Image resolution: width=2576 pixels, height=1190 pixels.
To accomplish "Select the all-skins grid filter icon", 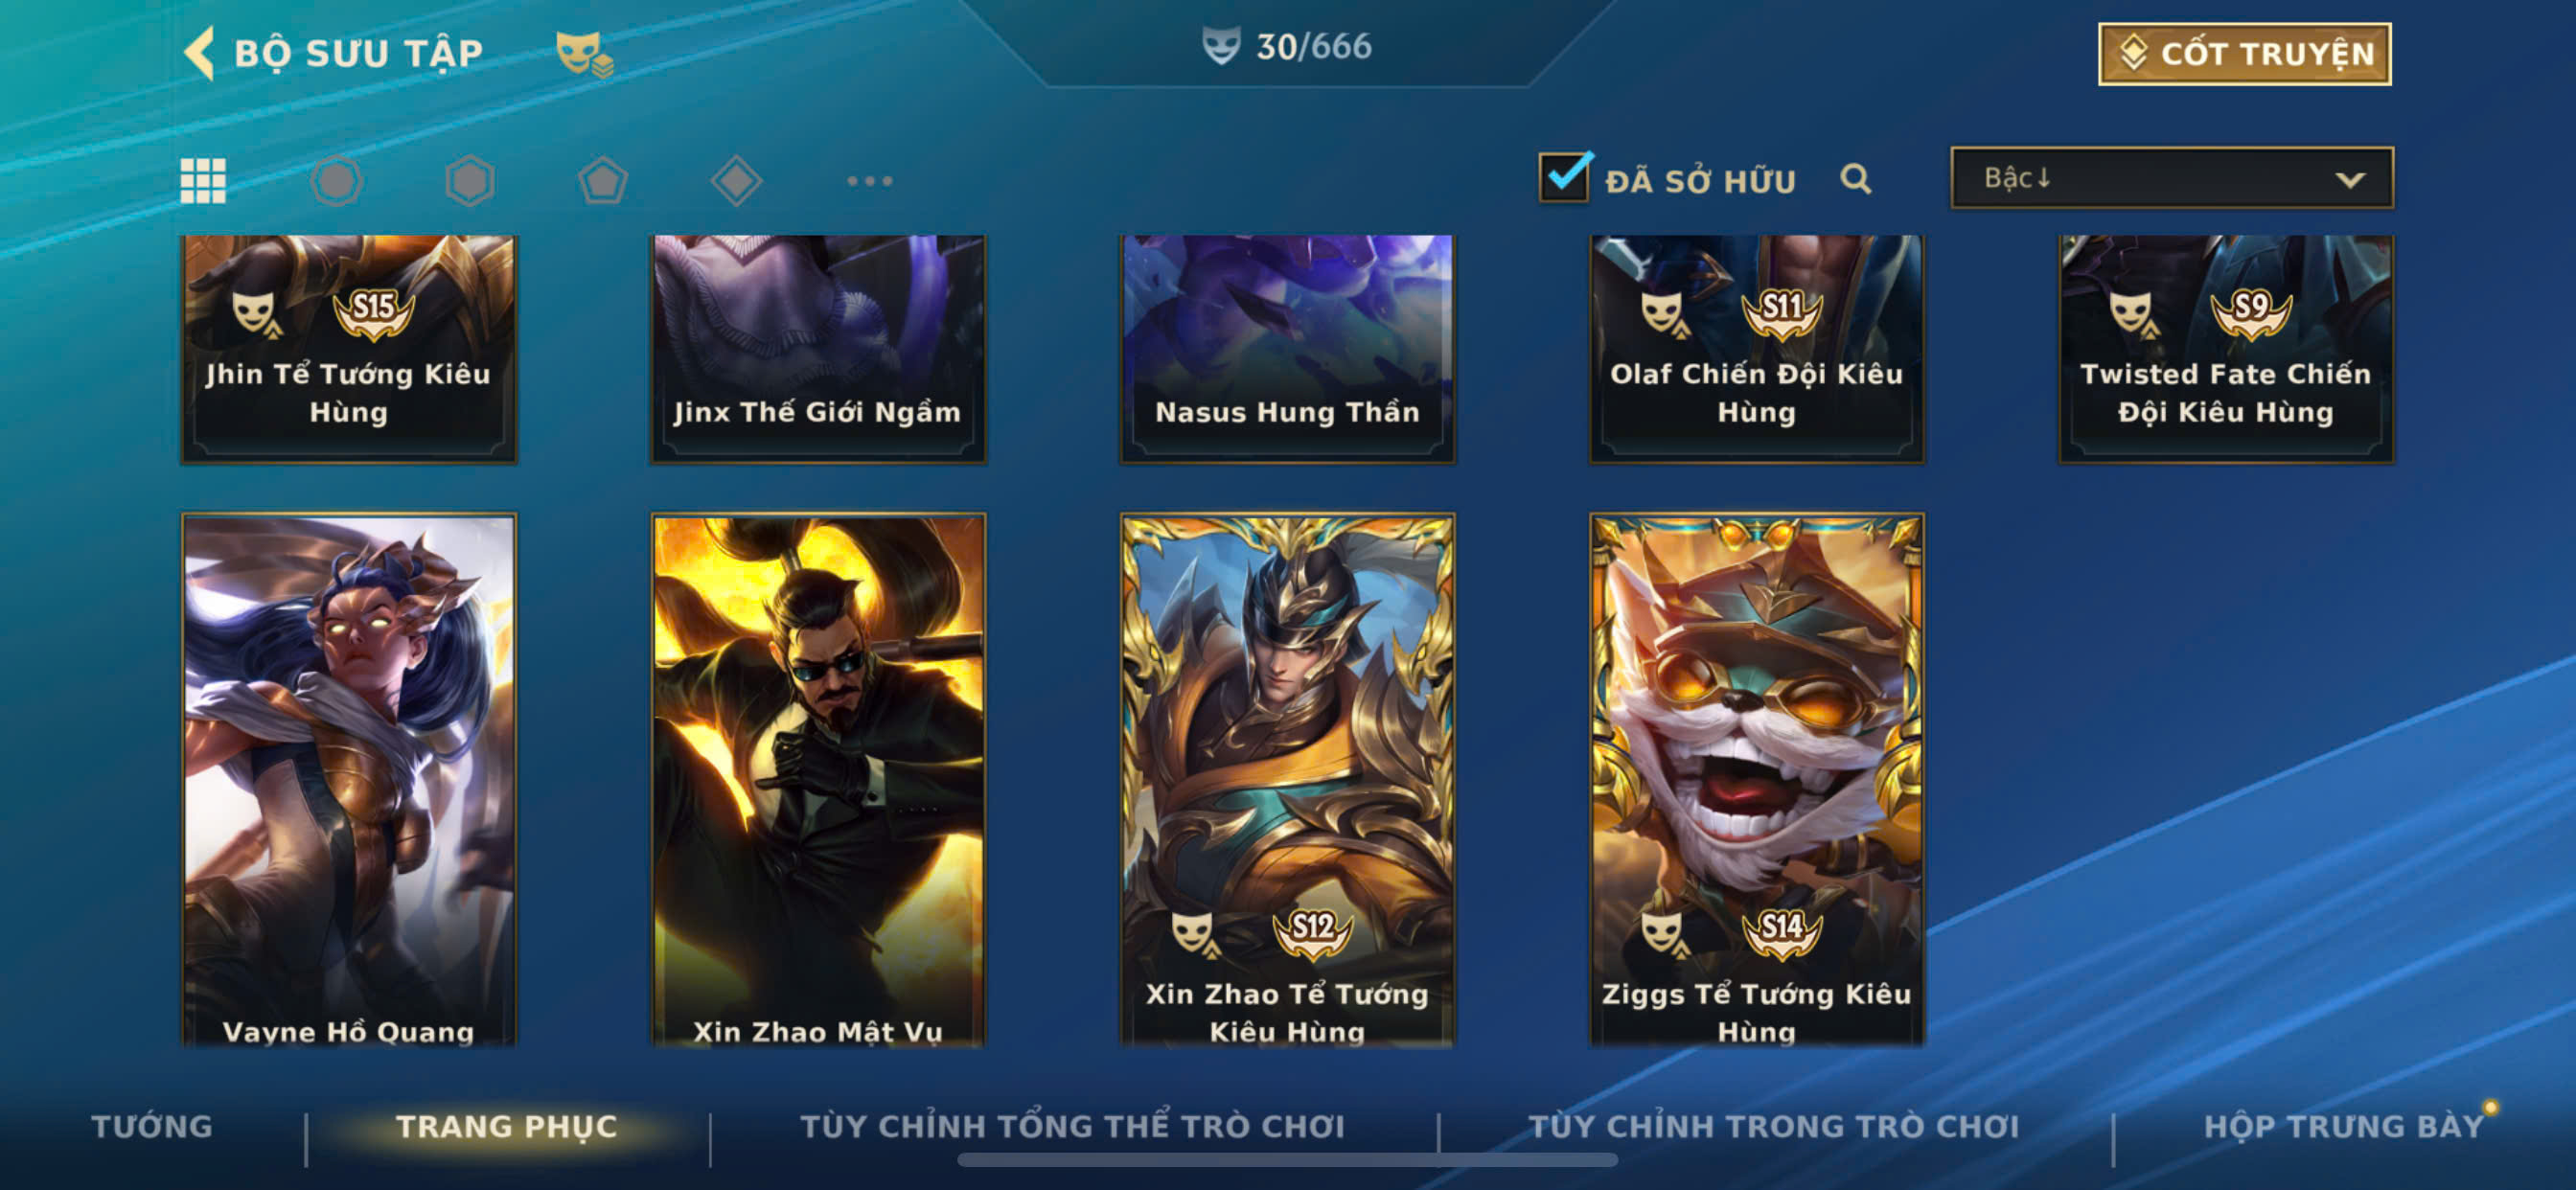I will 203,181.
